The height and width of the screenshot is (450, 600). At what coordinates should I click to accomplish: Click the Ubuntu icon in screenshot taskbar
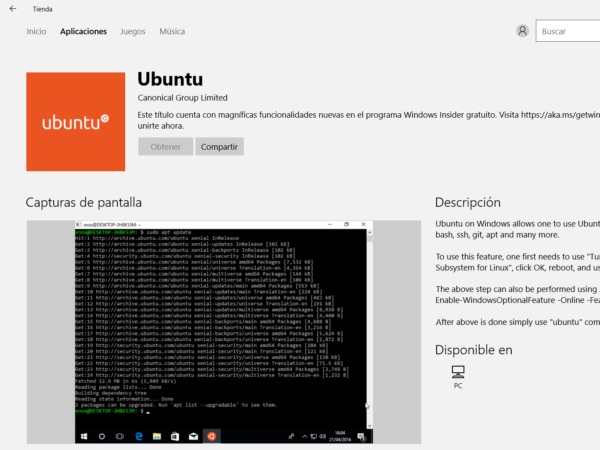click(212, 436)
